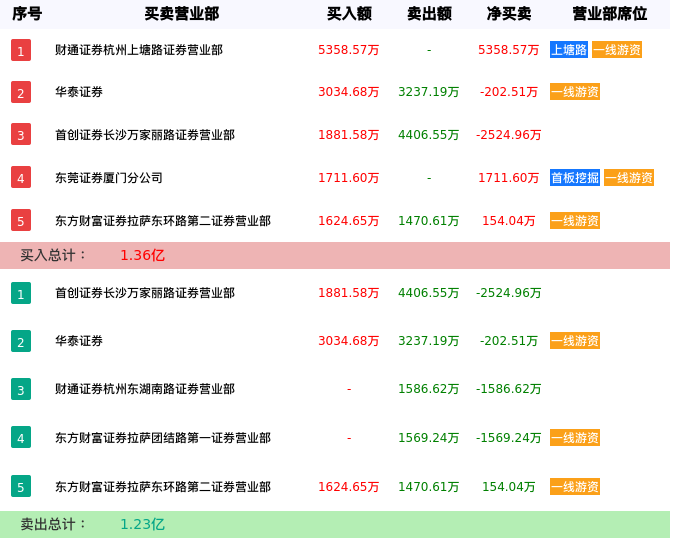
Task: Click the -1586.62万 net value
Action: (x=509, y=389)
